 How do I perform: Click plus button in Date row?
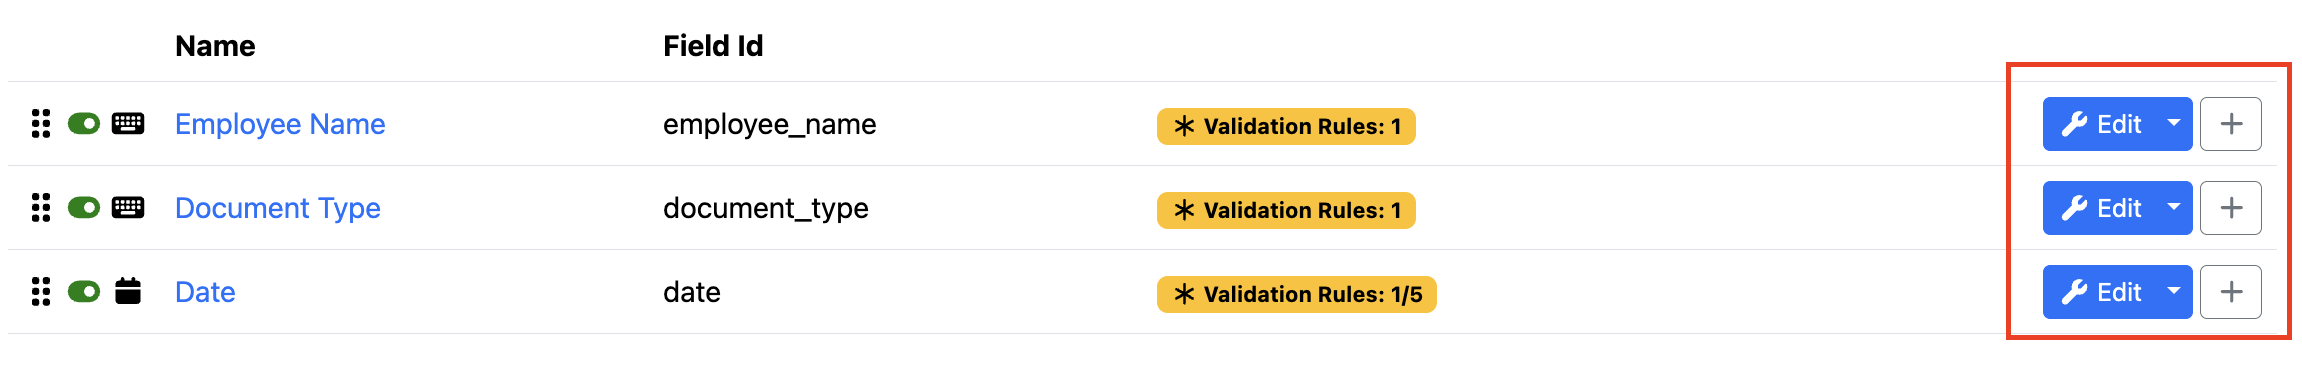pos(2231,292)
